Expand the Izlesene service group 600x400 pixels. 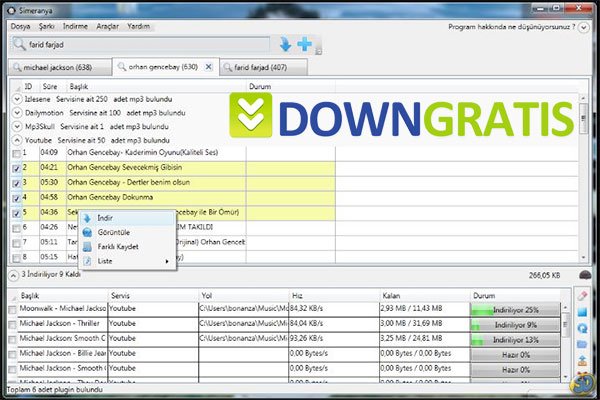17,99
